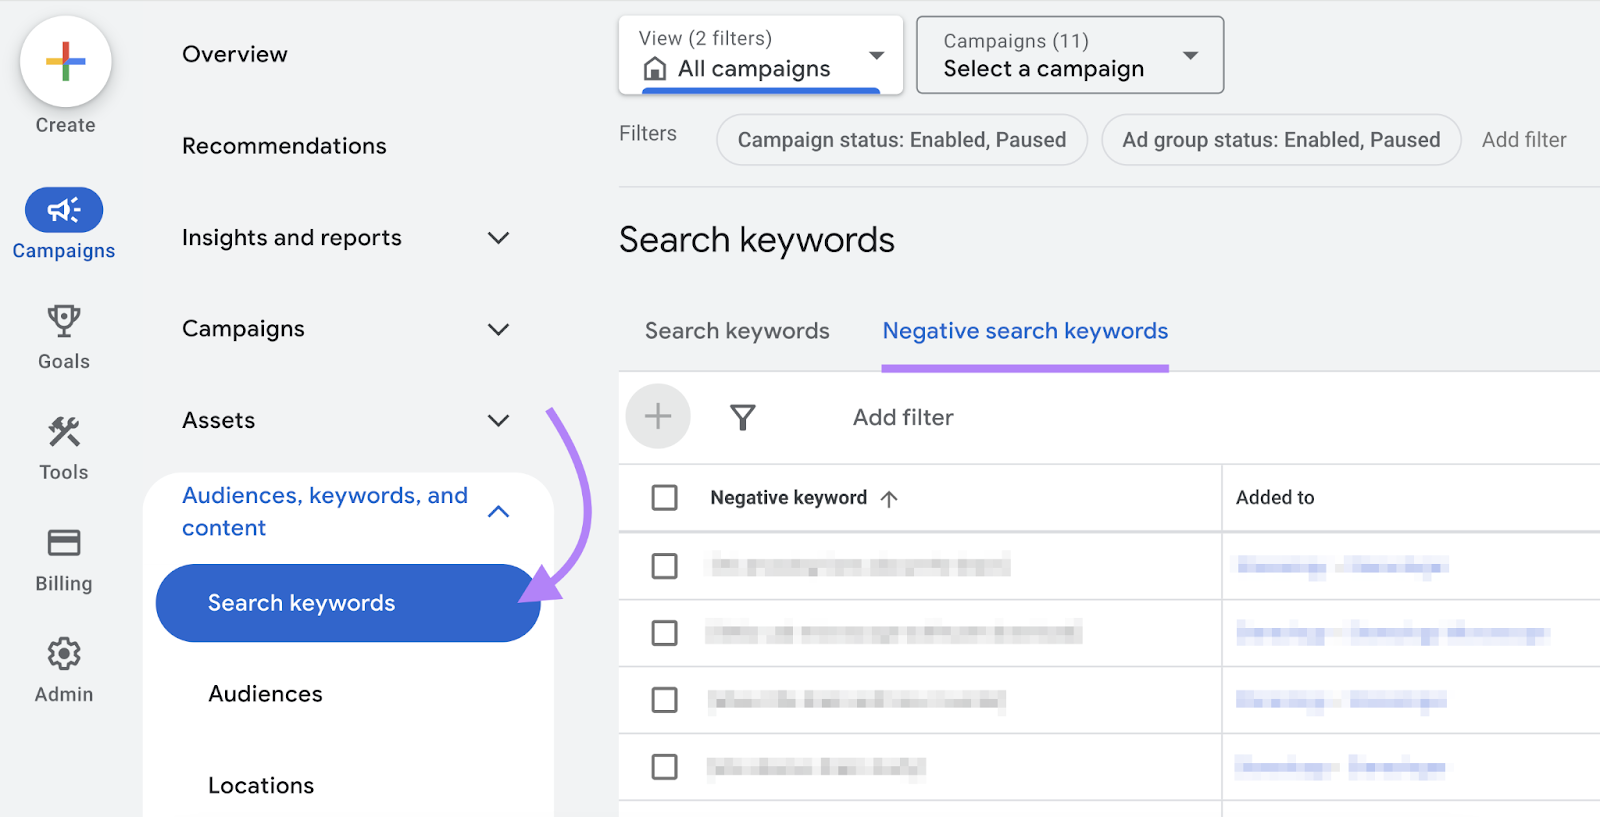
Task: Open Goals trophy icon
Action: (64, 321)
